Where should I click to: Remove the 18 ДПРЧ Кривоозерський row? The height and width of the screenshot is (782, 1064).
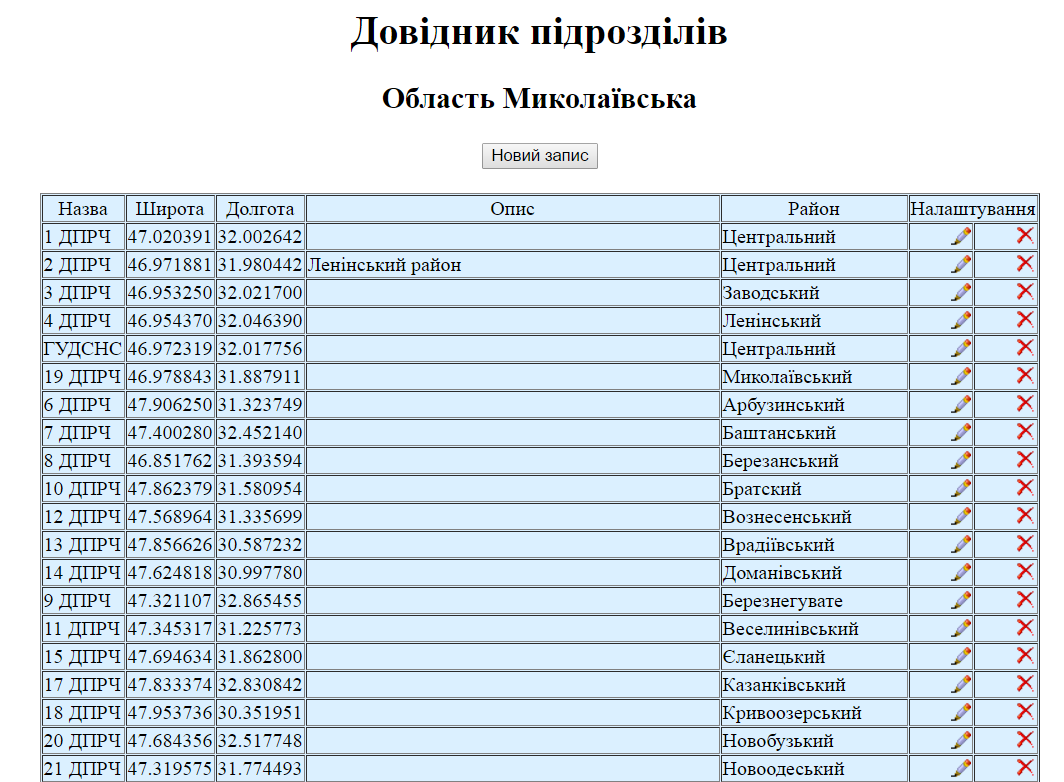click(1024, 711)
